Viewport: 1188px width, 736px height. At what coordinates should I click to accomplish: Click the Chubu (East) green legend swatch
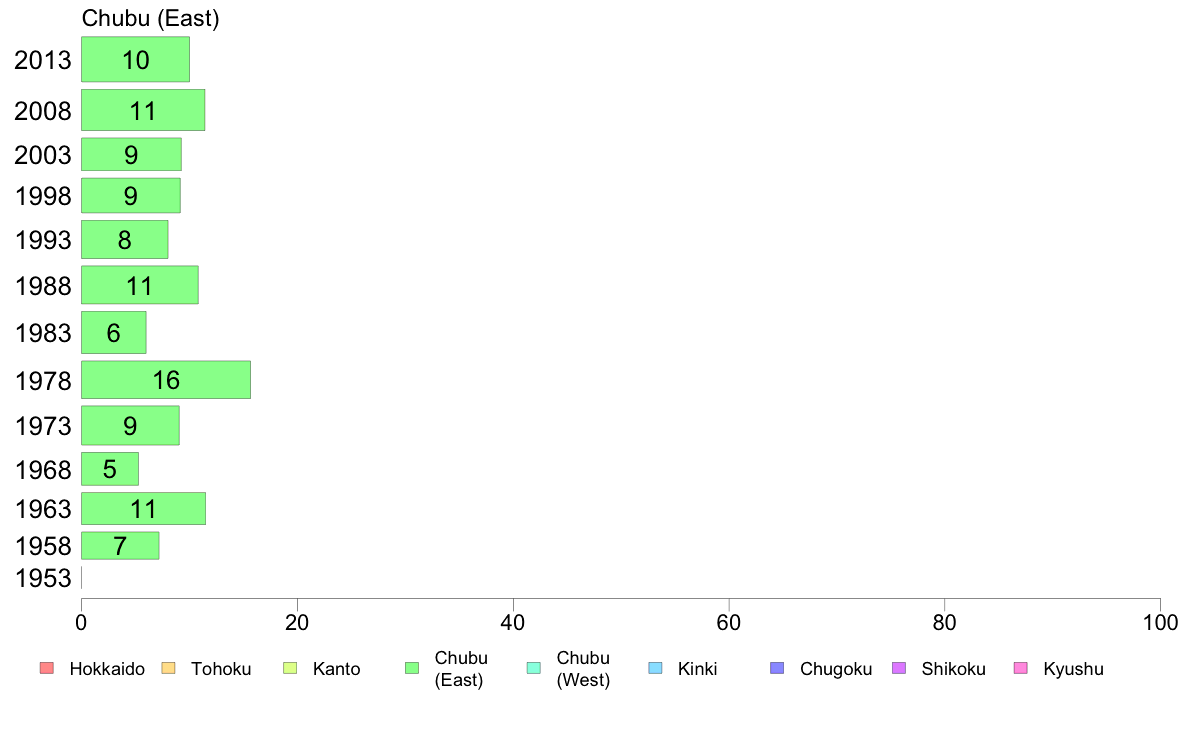coord(412,668)
